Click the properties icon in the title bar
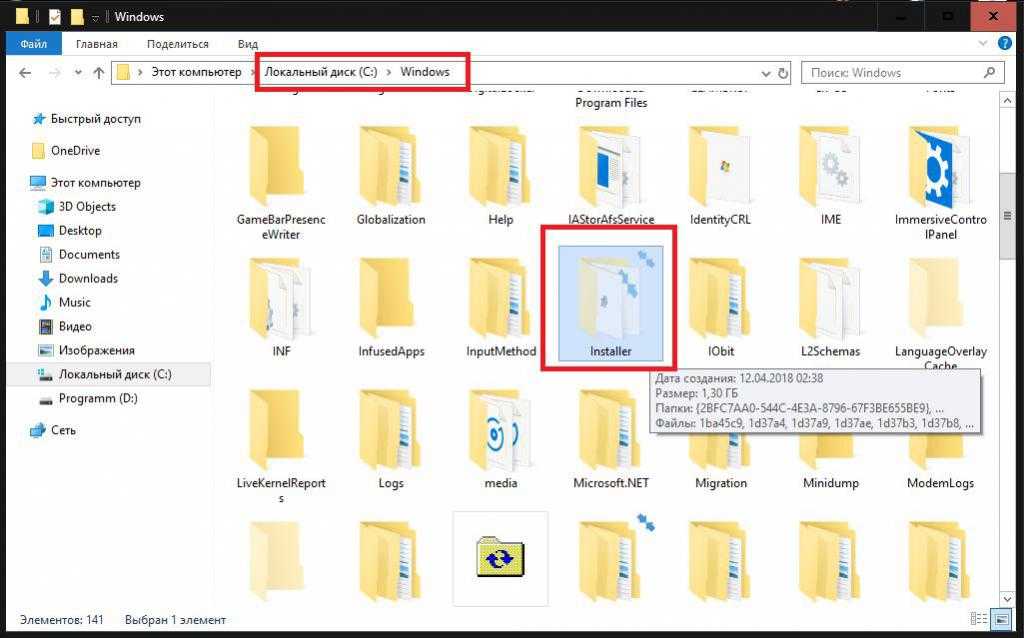1024x638 pixels. [56, 16]
